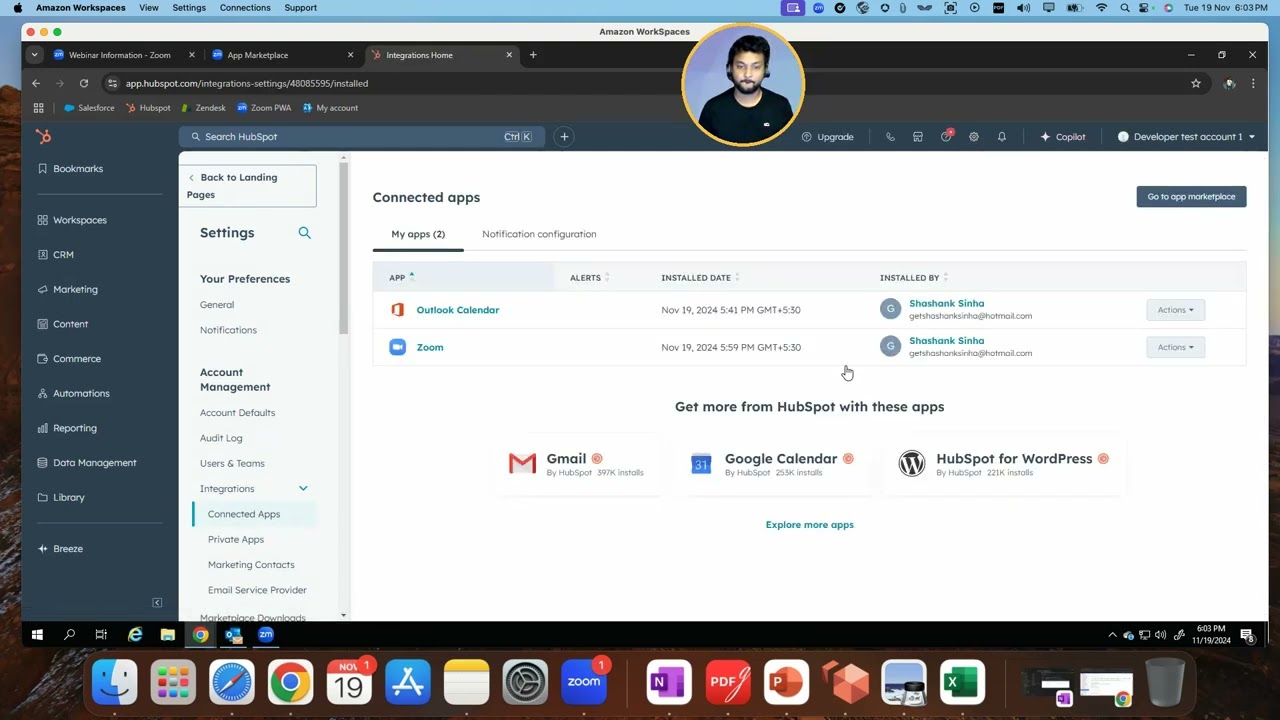Open the Reporting sidebar menu
Image resolution: width=1280 pixels, height=720 pixels.
[x=67, y=428]
